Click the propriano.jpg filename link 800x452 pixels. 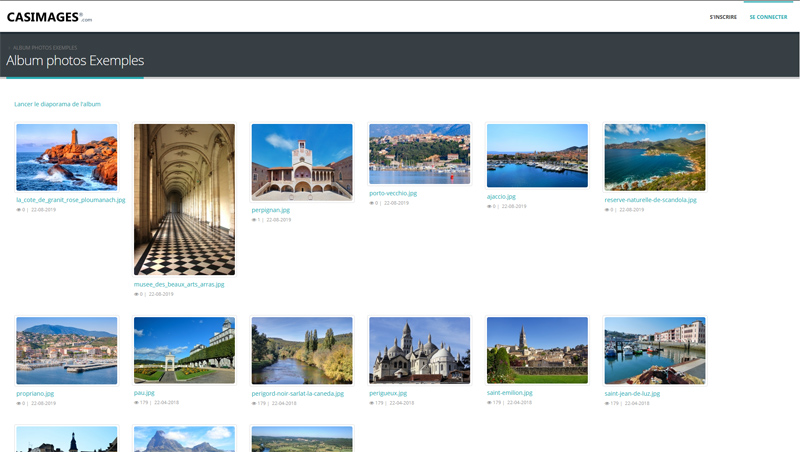35,394
